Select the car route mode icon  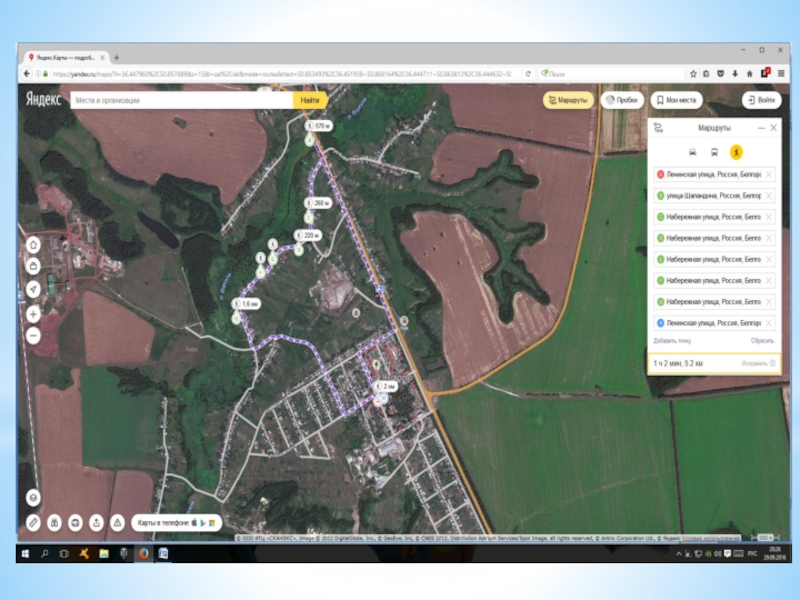click(692, 152)
